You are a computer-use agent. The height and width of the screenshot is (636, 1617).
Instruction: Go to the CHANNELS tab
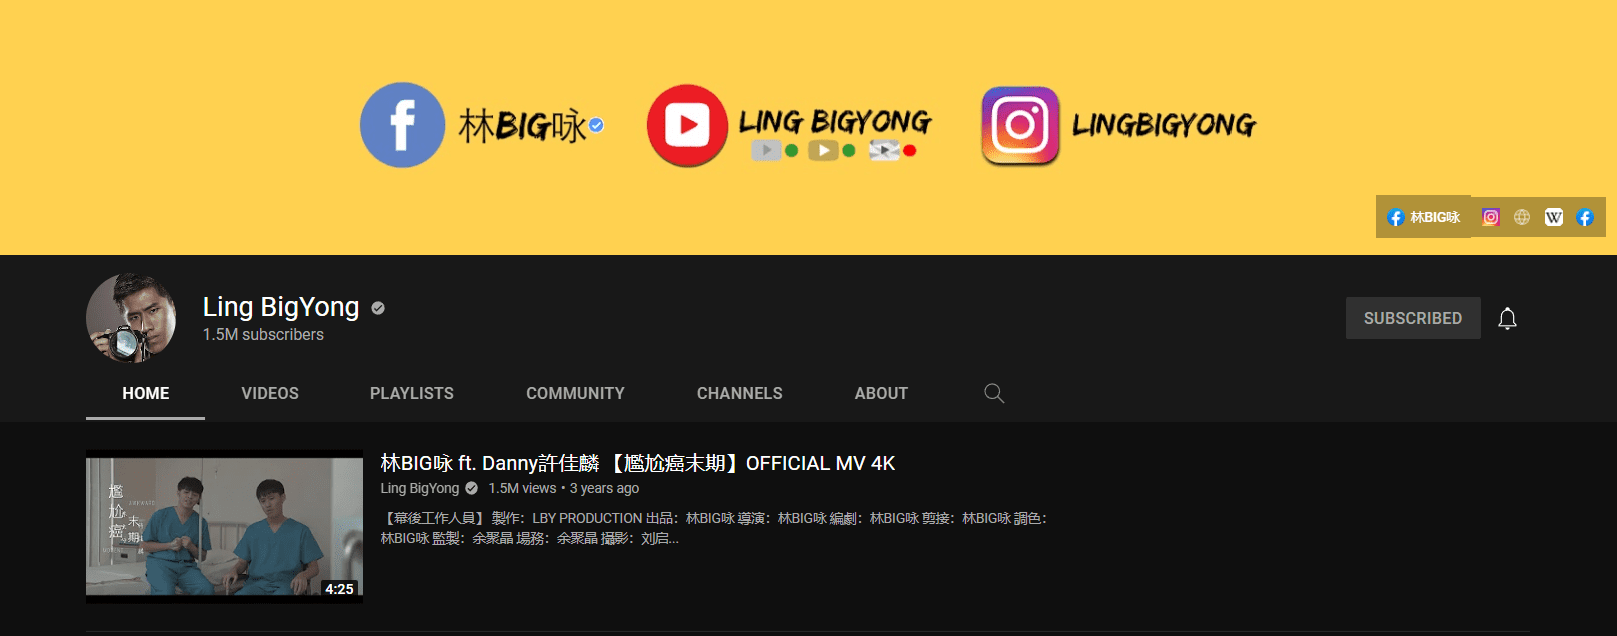pyautogui.click(x=740, y=393)
